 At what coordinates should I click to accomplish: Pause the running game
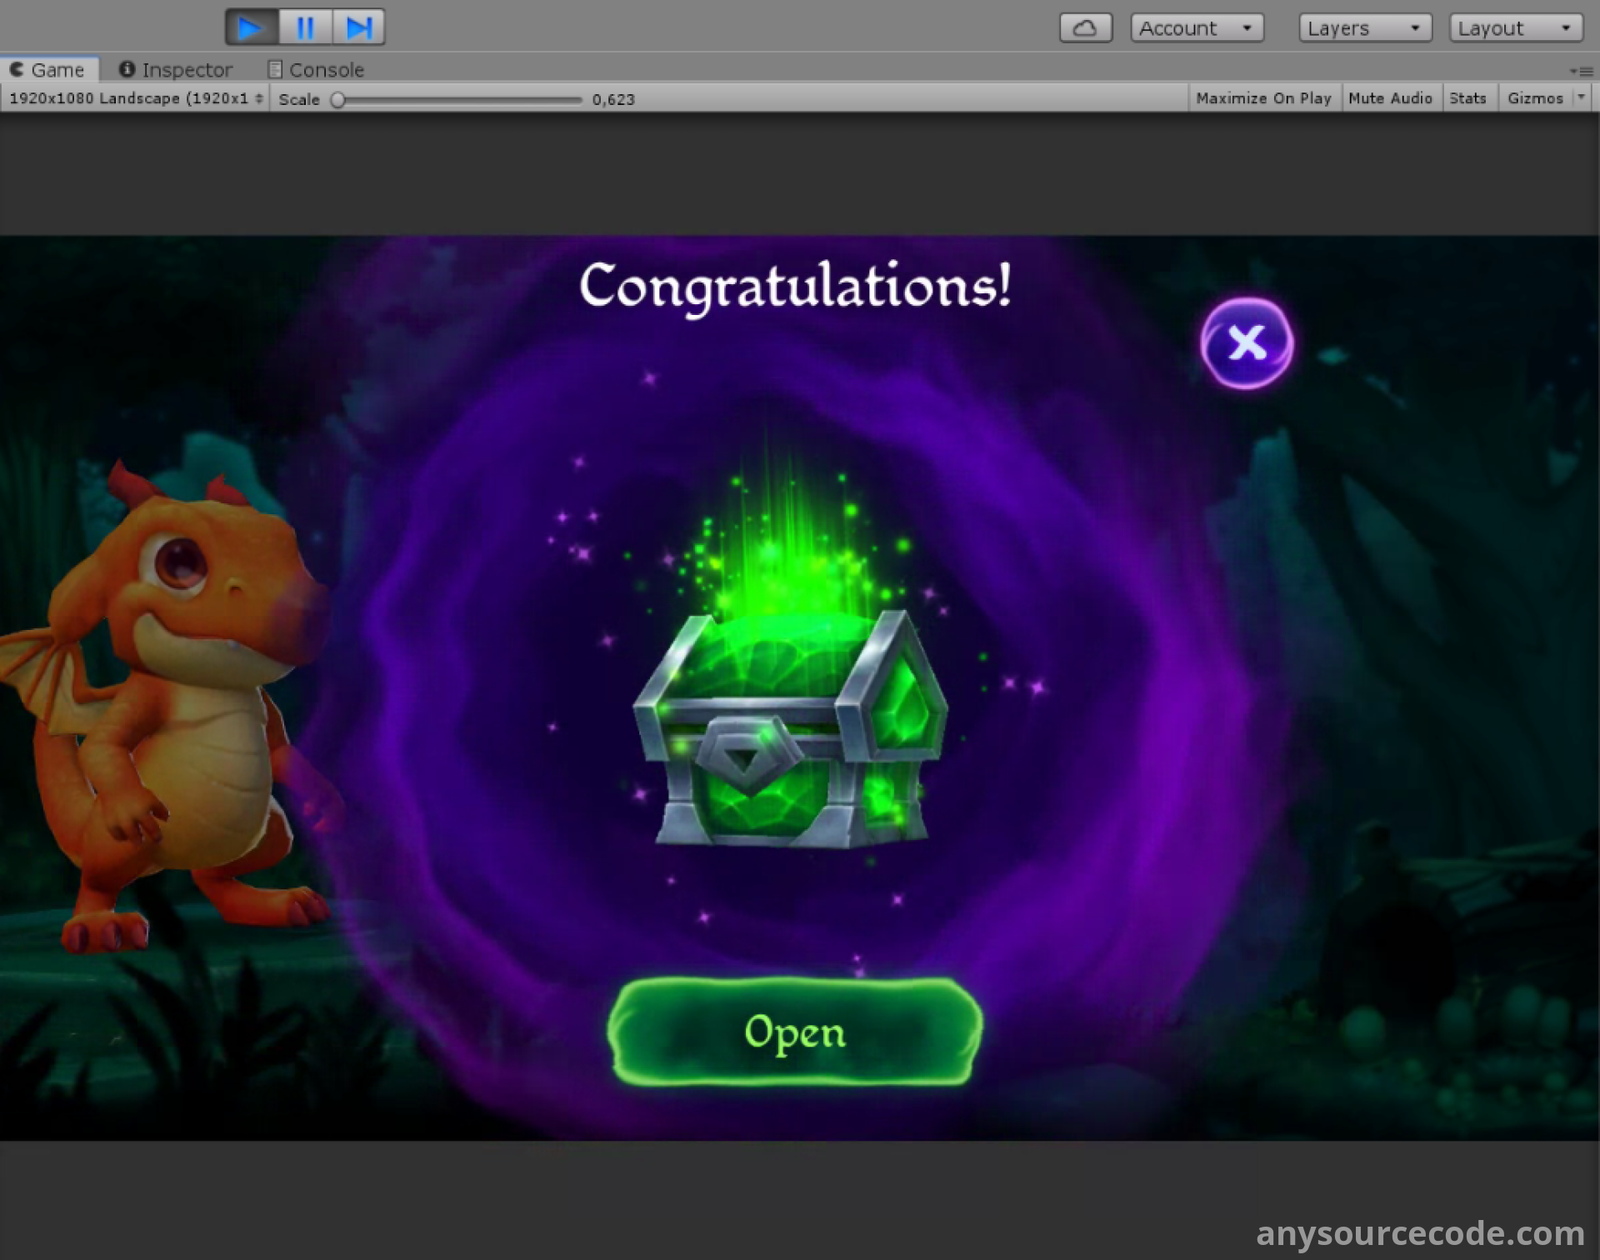tap(305, 27)
